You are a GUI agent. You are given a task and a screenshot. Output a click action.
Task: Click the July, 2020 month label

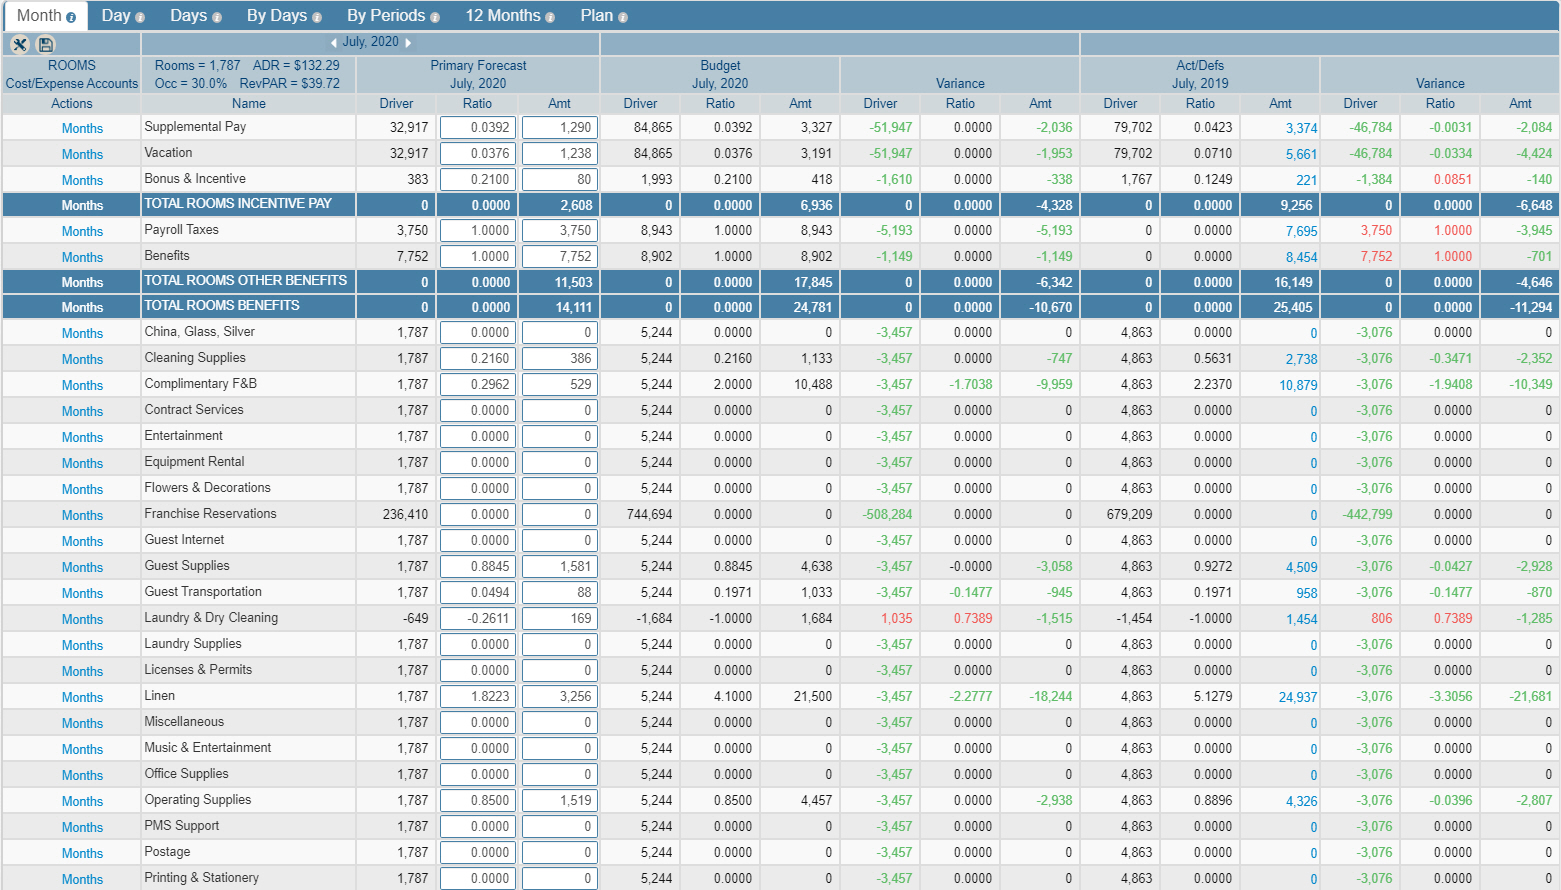(370, 42)
